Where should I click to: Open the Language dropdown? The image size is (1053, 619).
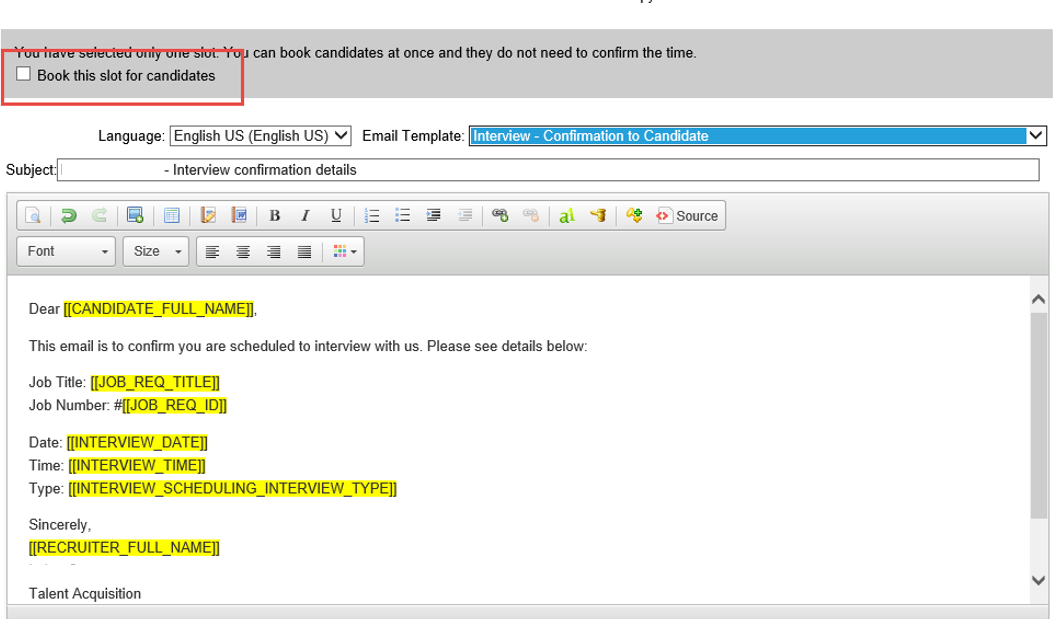click(x=261, y=136)
